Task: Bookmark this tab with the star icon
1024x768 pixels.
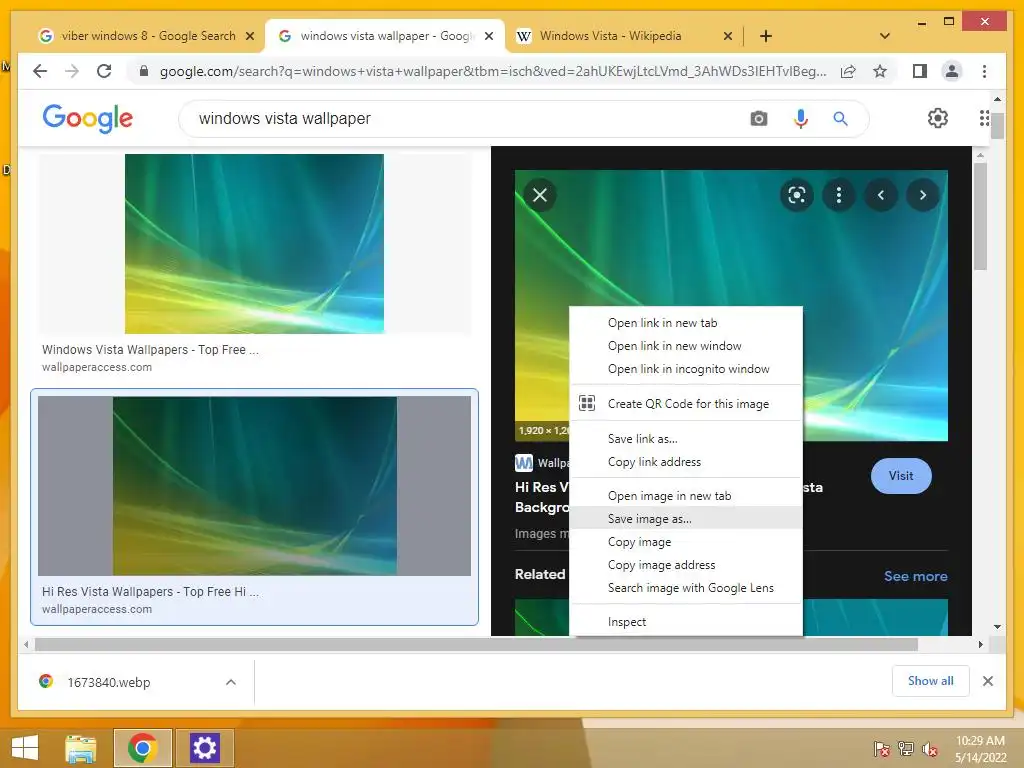Action: click(880, 71)
